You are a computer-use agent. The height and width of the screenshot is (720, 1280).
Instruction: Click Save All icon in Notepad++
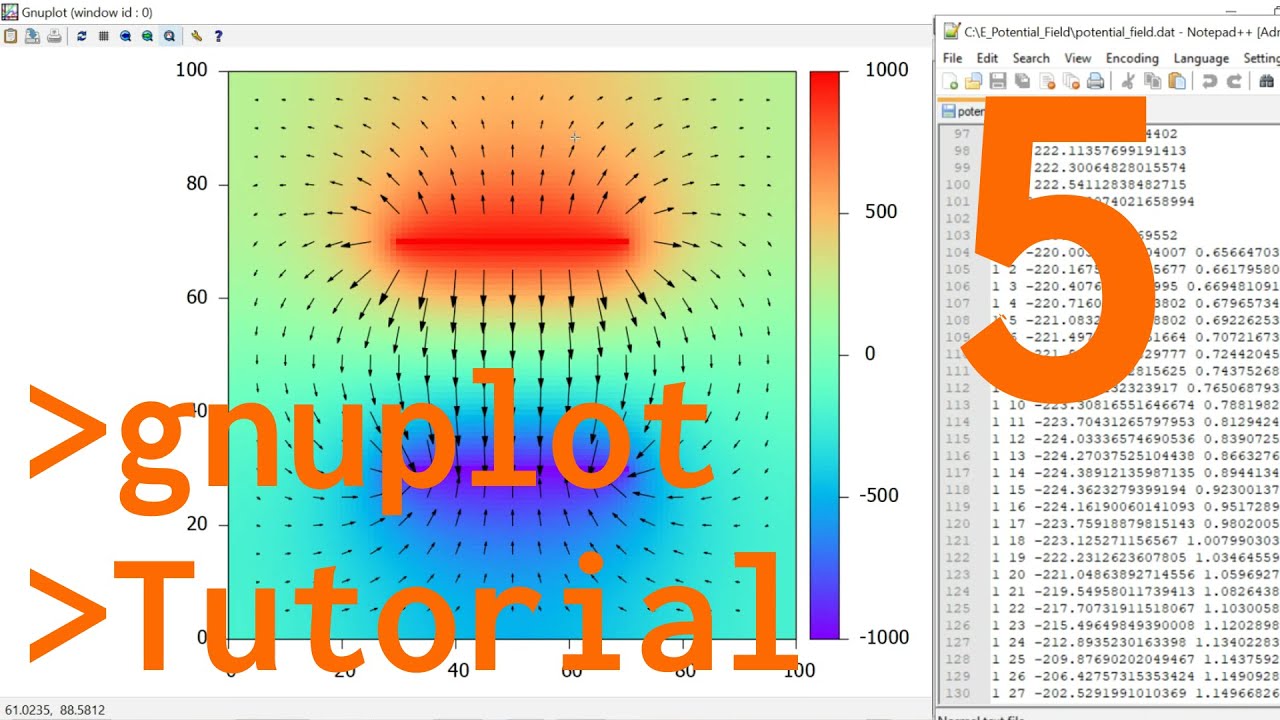[x=1022, y=82]
